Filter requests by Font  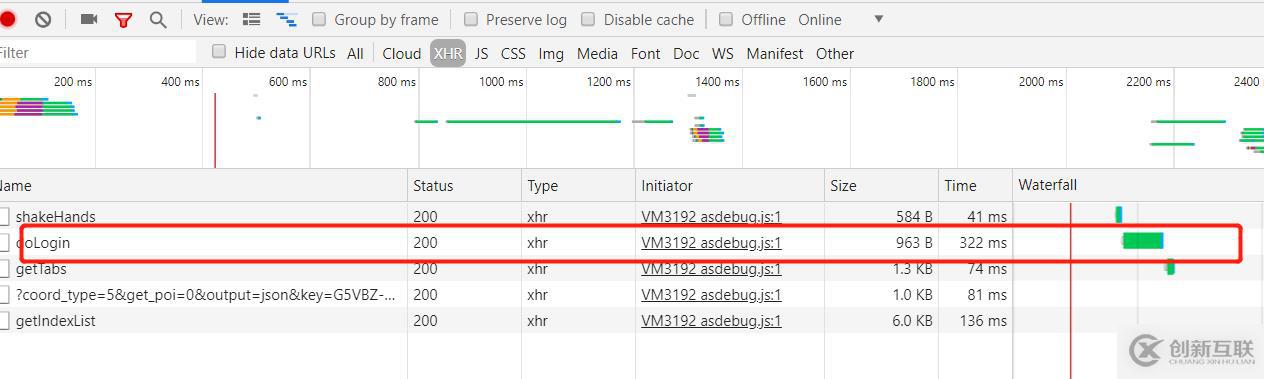646,53
